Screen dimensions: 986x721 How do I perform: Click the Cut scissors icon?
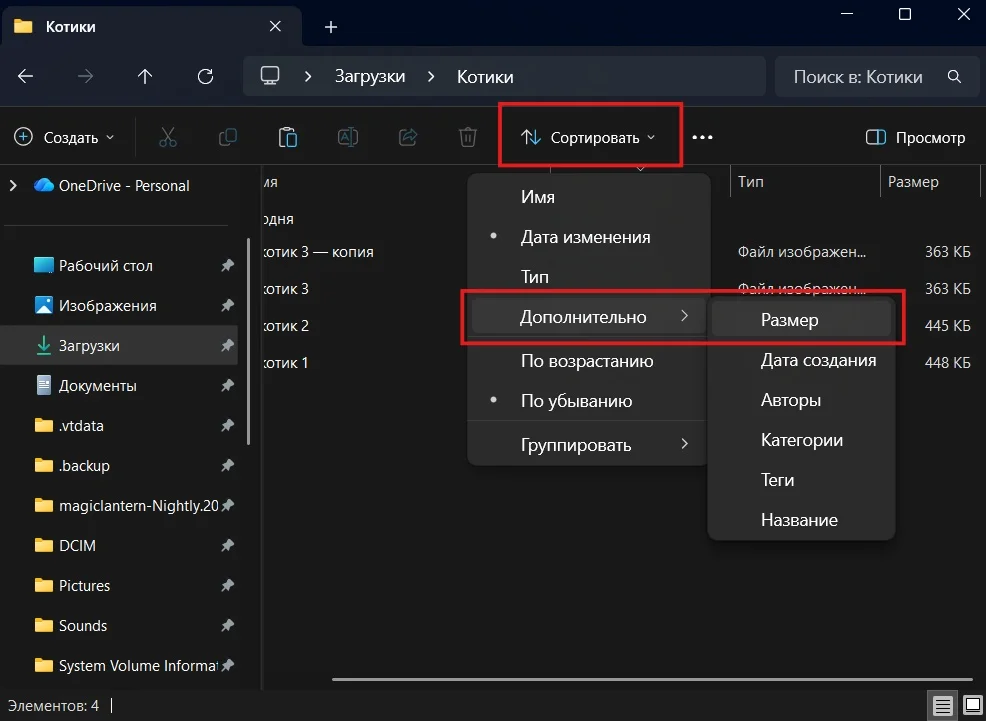pos(168,137)
